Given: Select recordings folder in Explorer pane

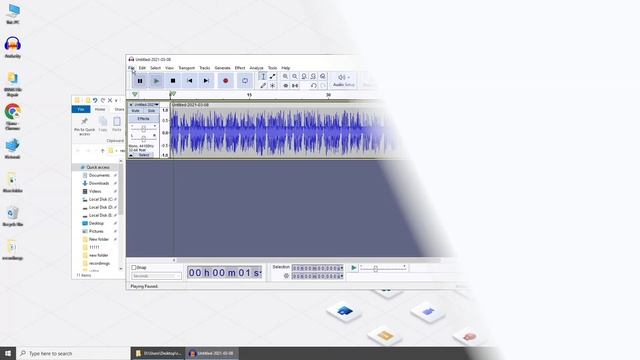Looking at the screenshot, I should [99, 263].
